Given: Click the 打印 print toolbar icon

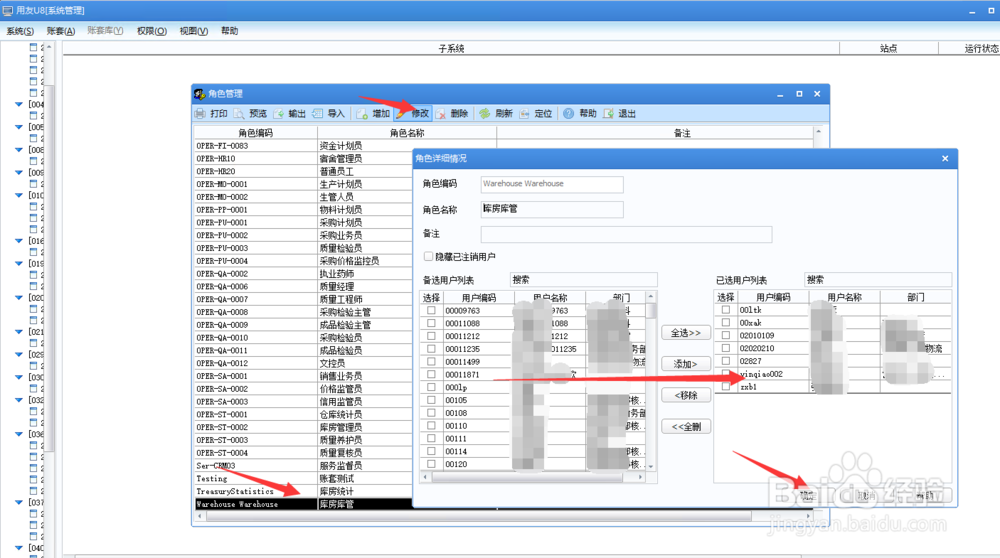Looking at the screenshot, I should (x=200, y=114).
